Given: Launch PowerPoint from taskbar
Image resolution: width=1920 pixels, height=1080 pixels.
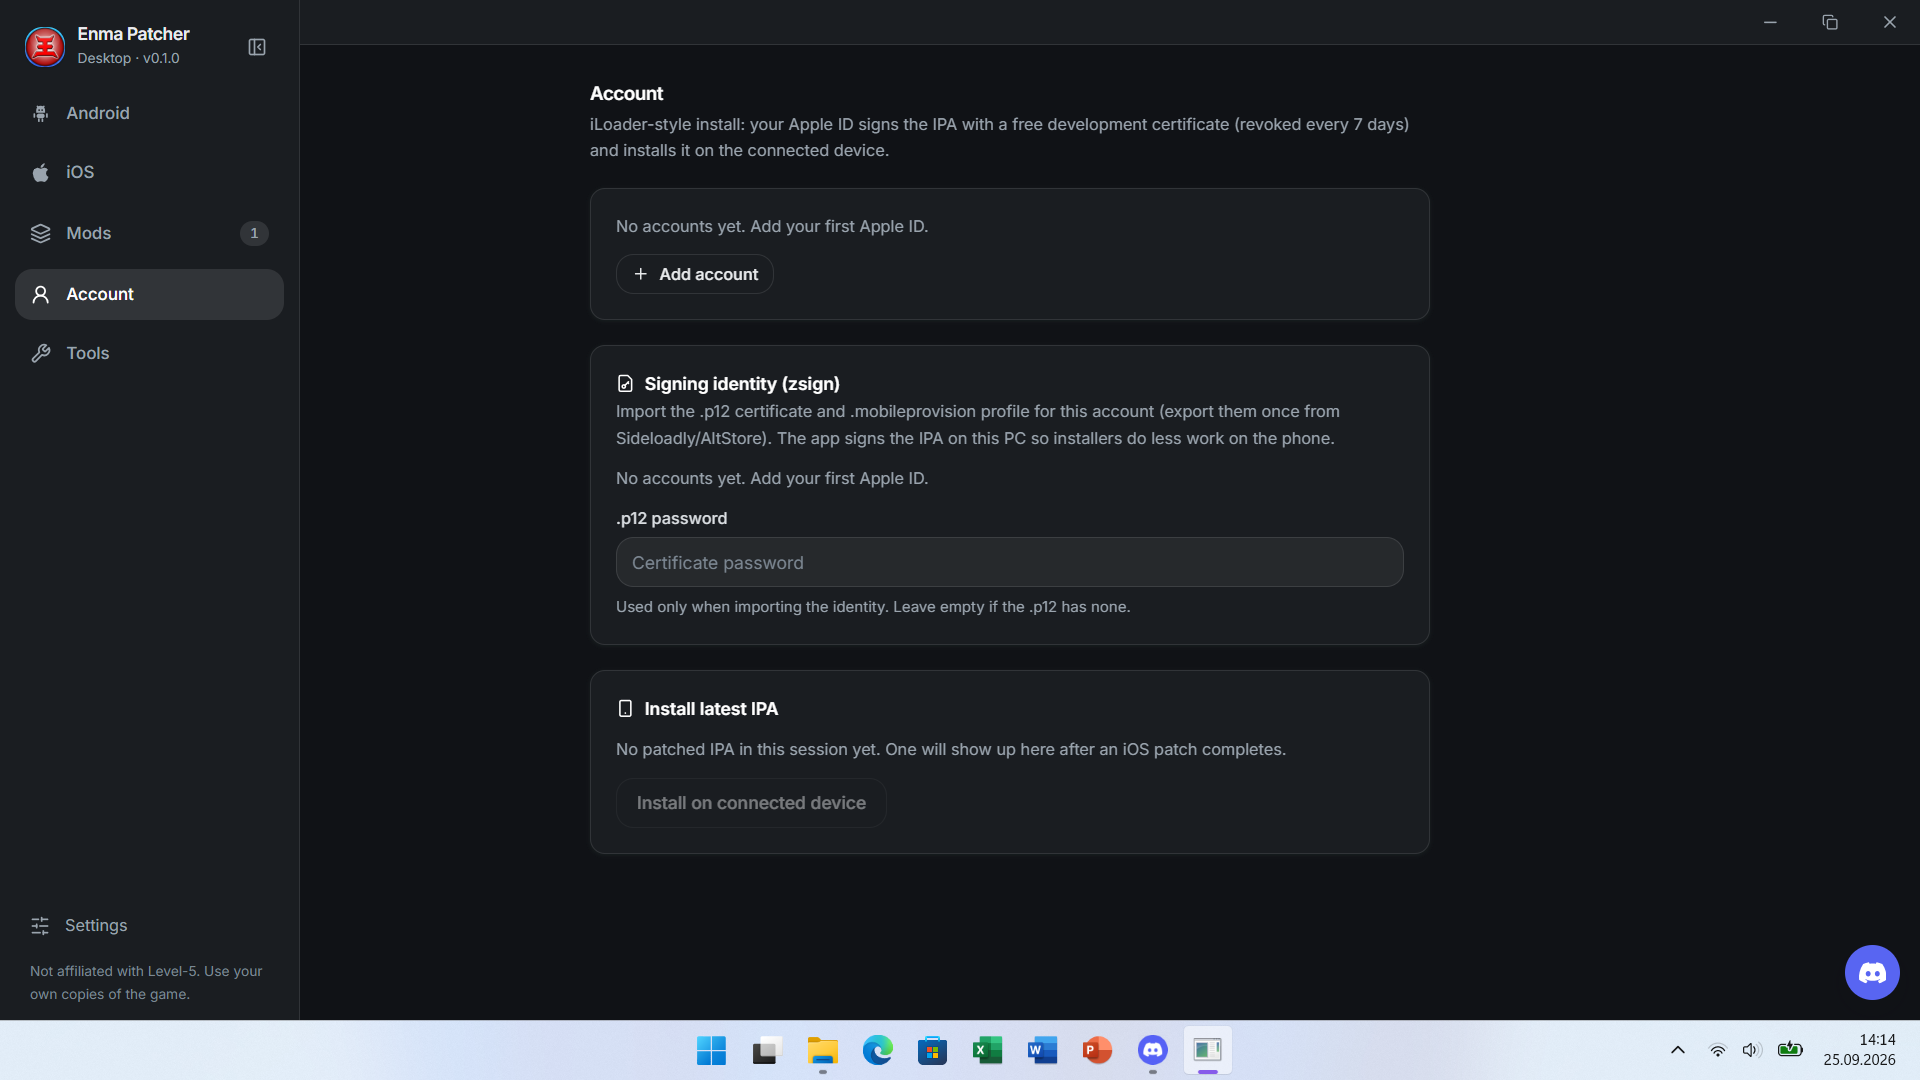Looking at the screenshot, I should (1097, 1050).
